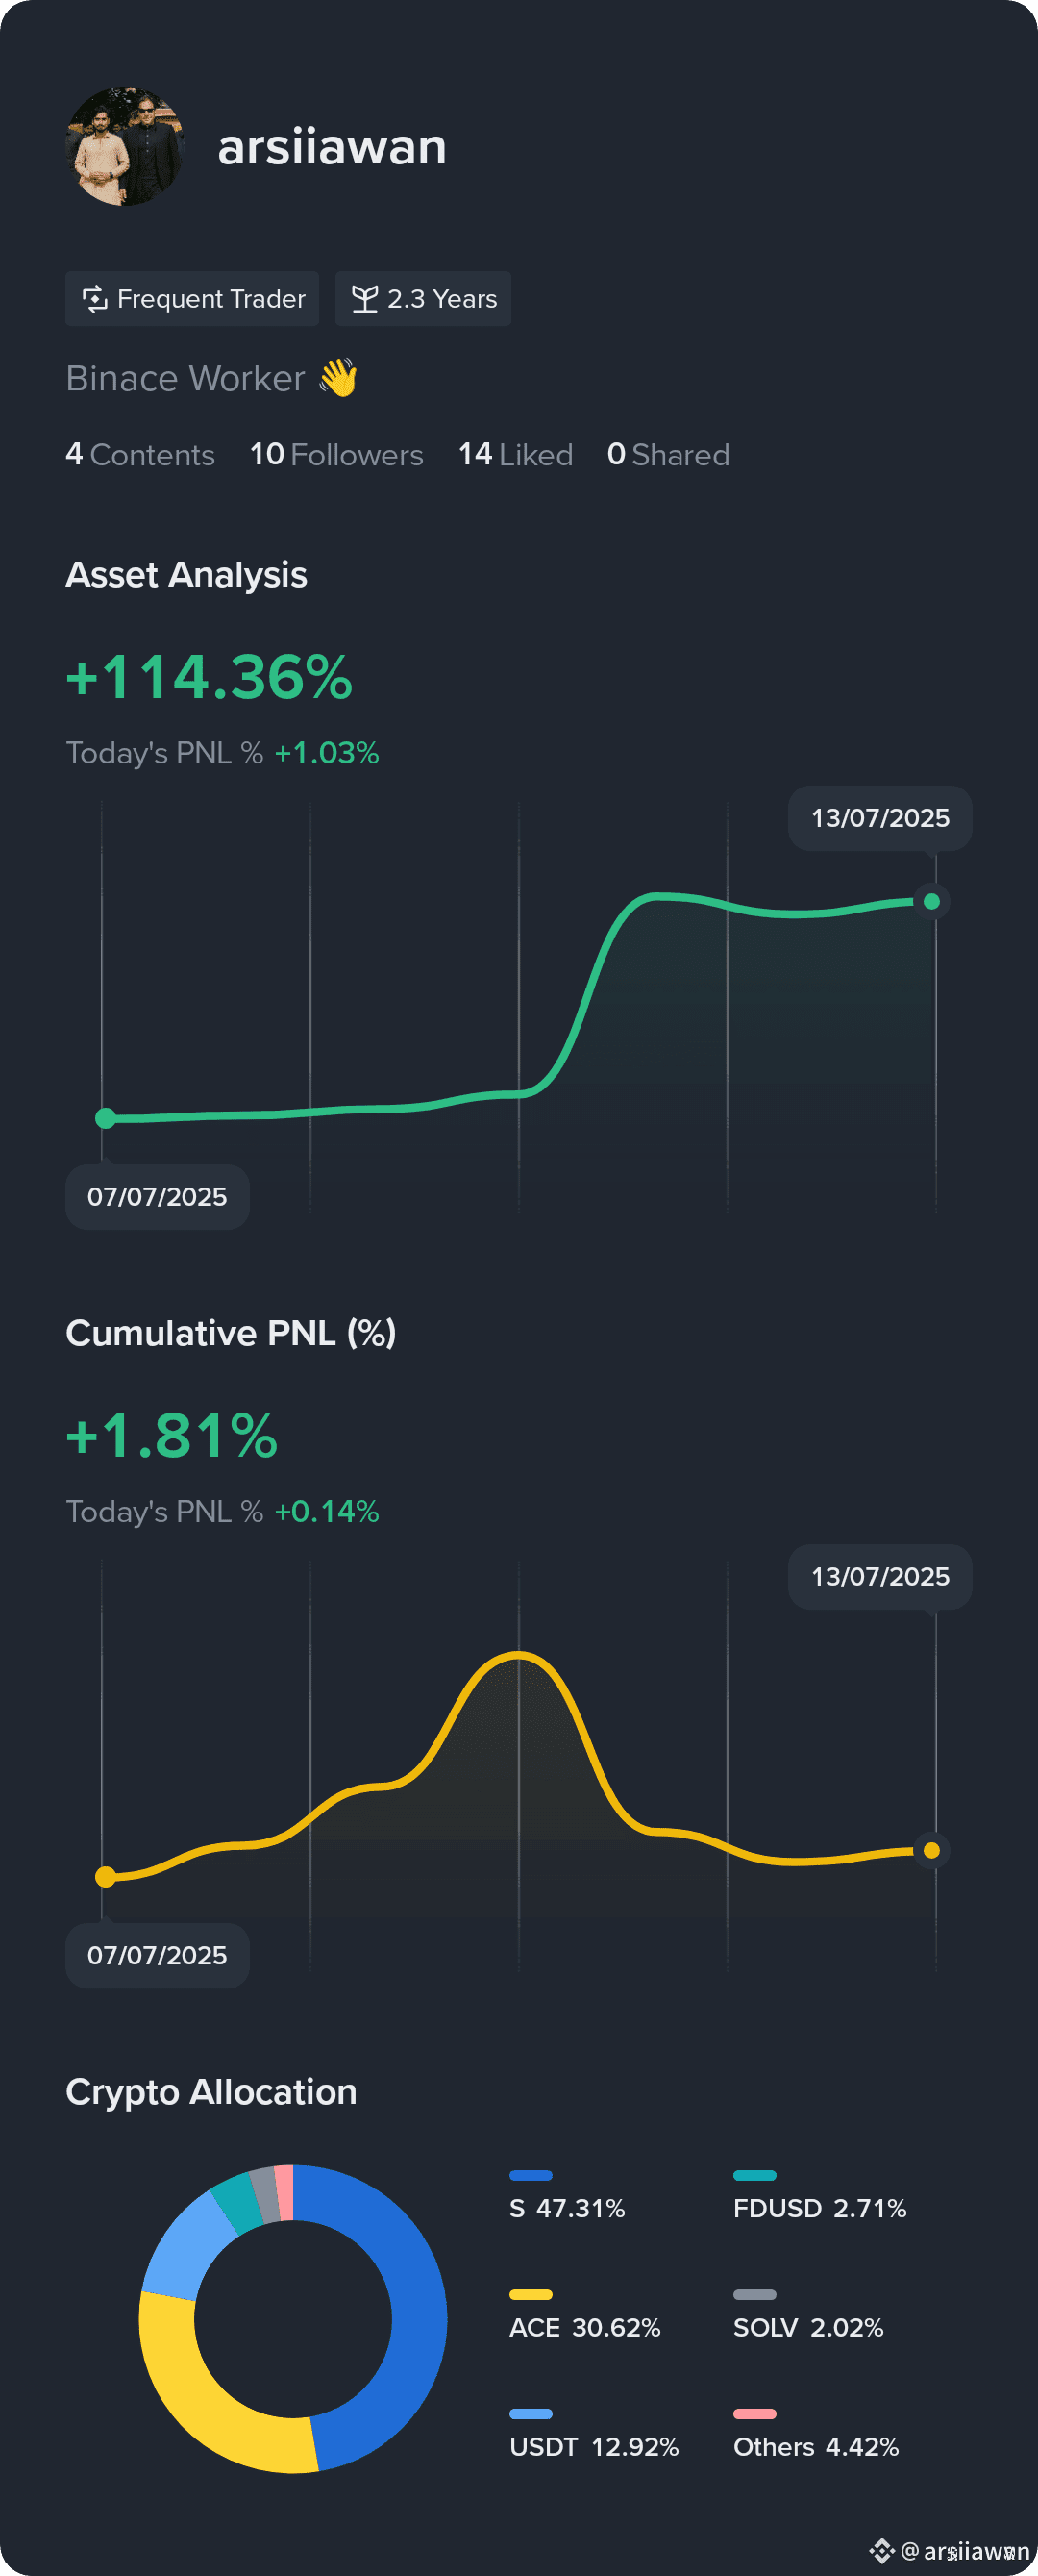Select the pink Others 4.42% swatch
Image resolution: width=1038 pixels, height=2576 pixels.
(x=755, y=2414)
